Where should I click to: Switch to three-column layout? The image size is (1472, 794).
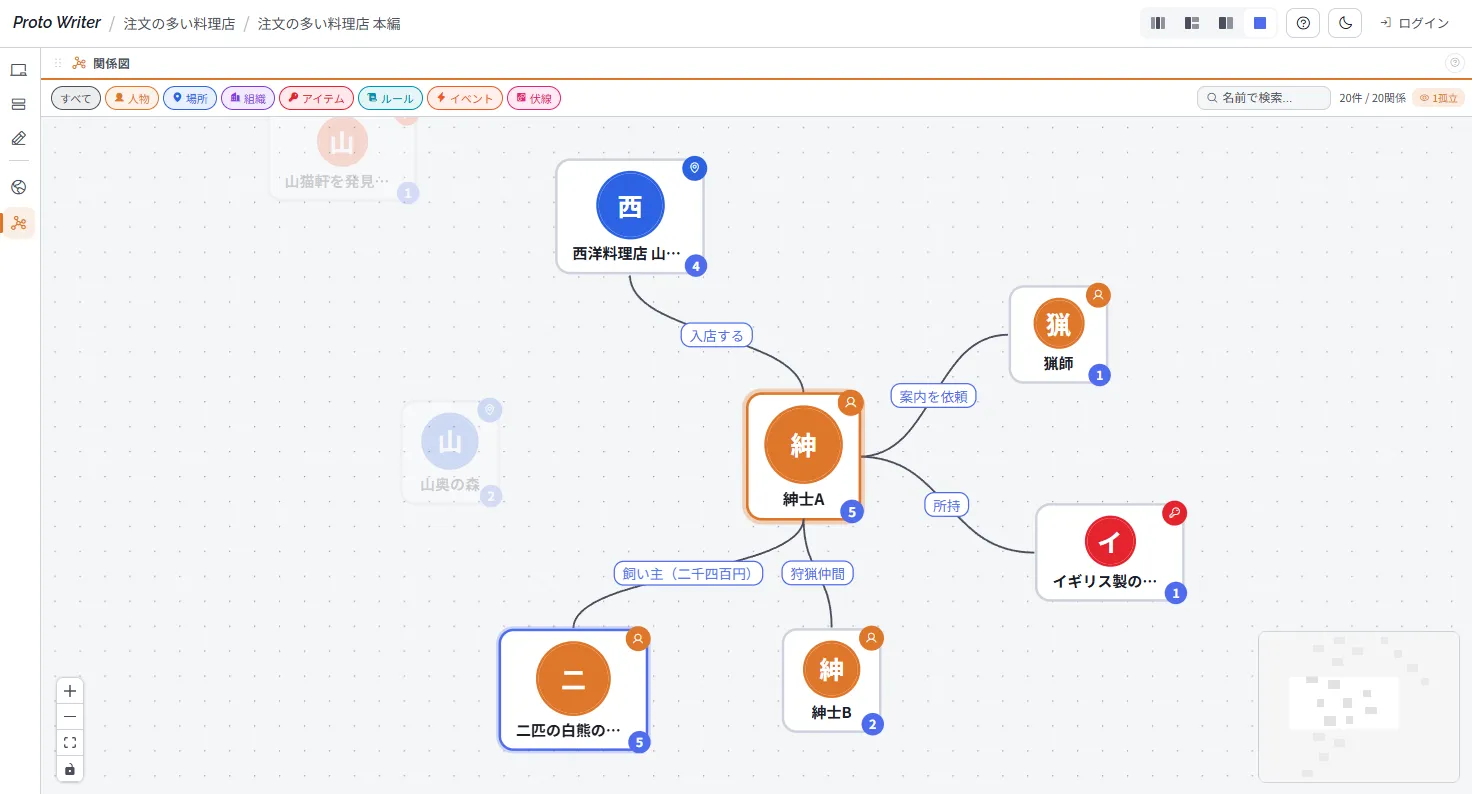[1158, 23]
